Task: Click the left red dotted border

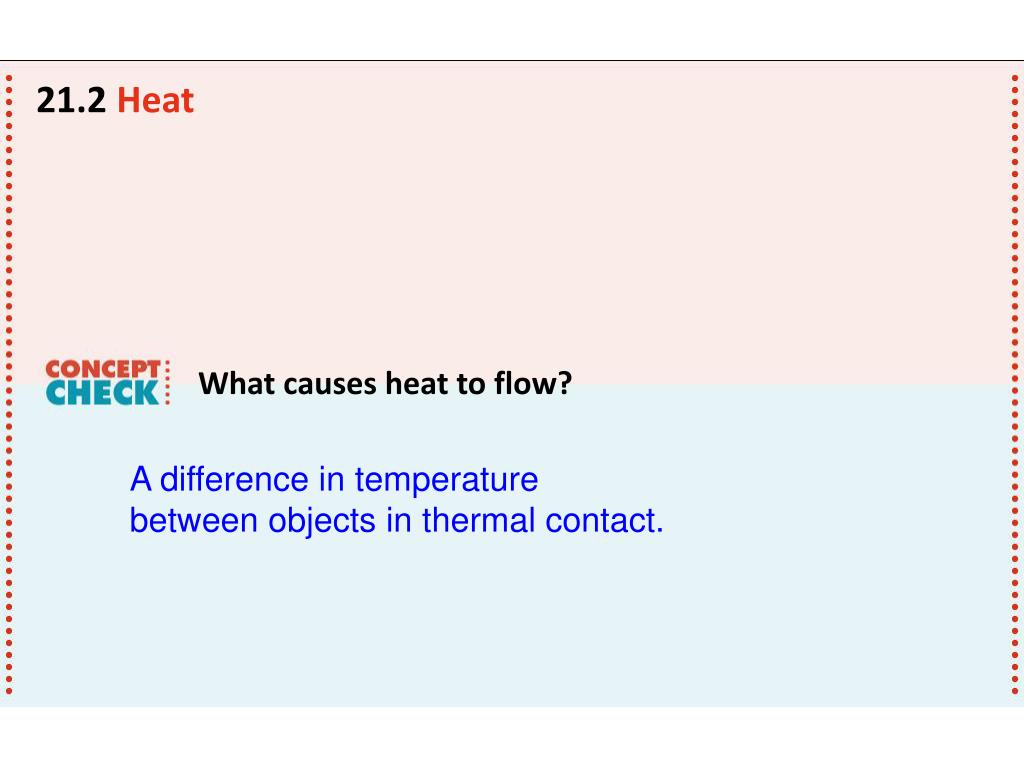Action: (9, 385)
